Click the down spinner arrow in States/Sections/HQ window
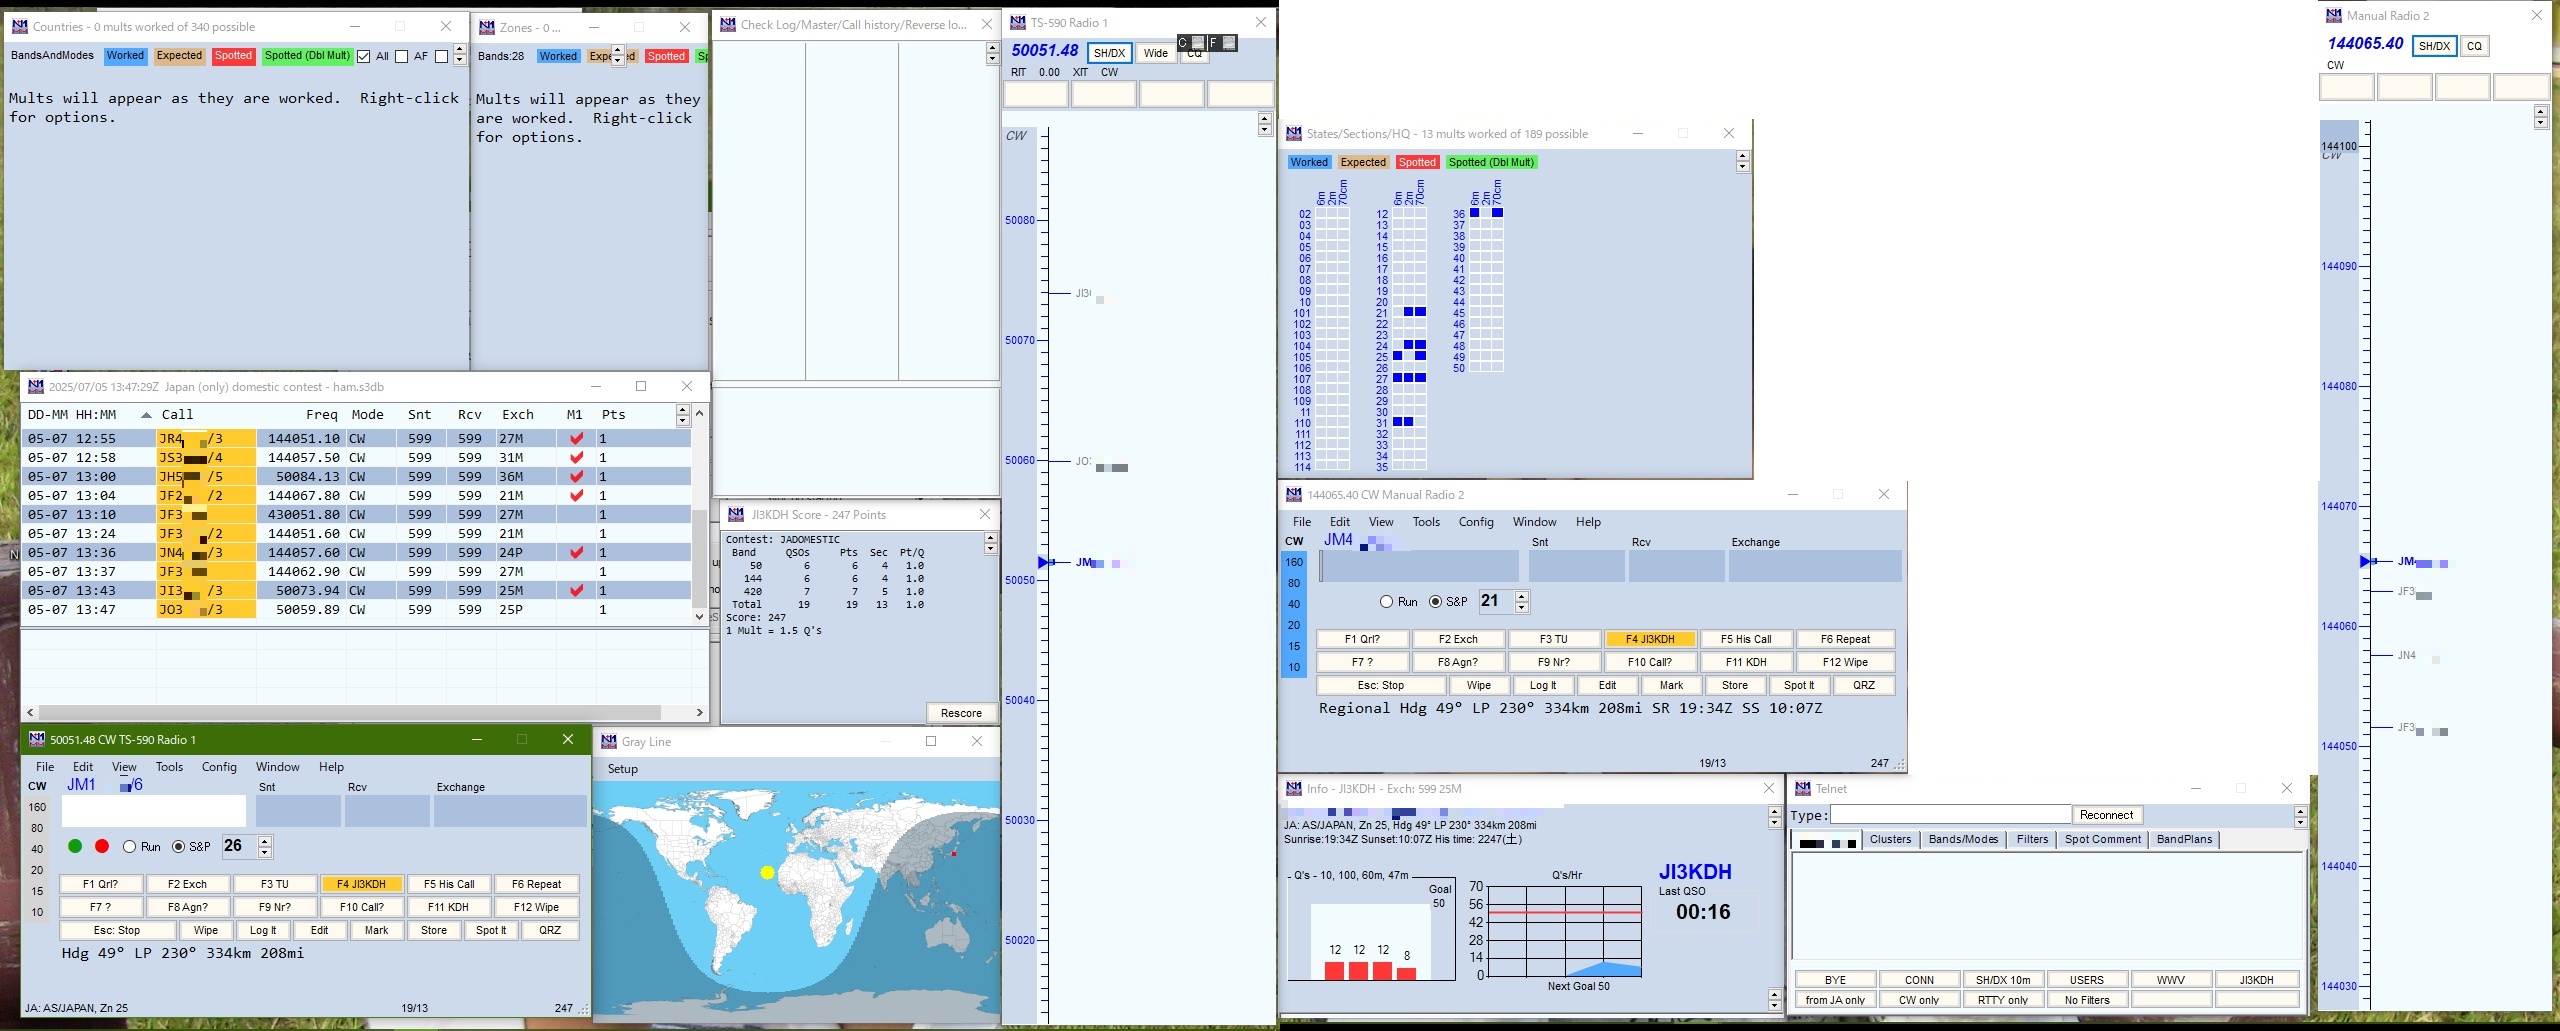 point(1743,166)
